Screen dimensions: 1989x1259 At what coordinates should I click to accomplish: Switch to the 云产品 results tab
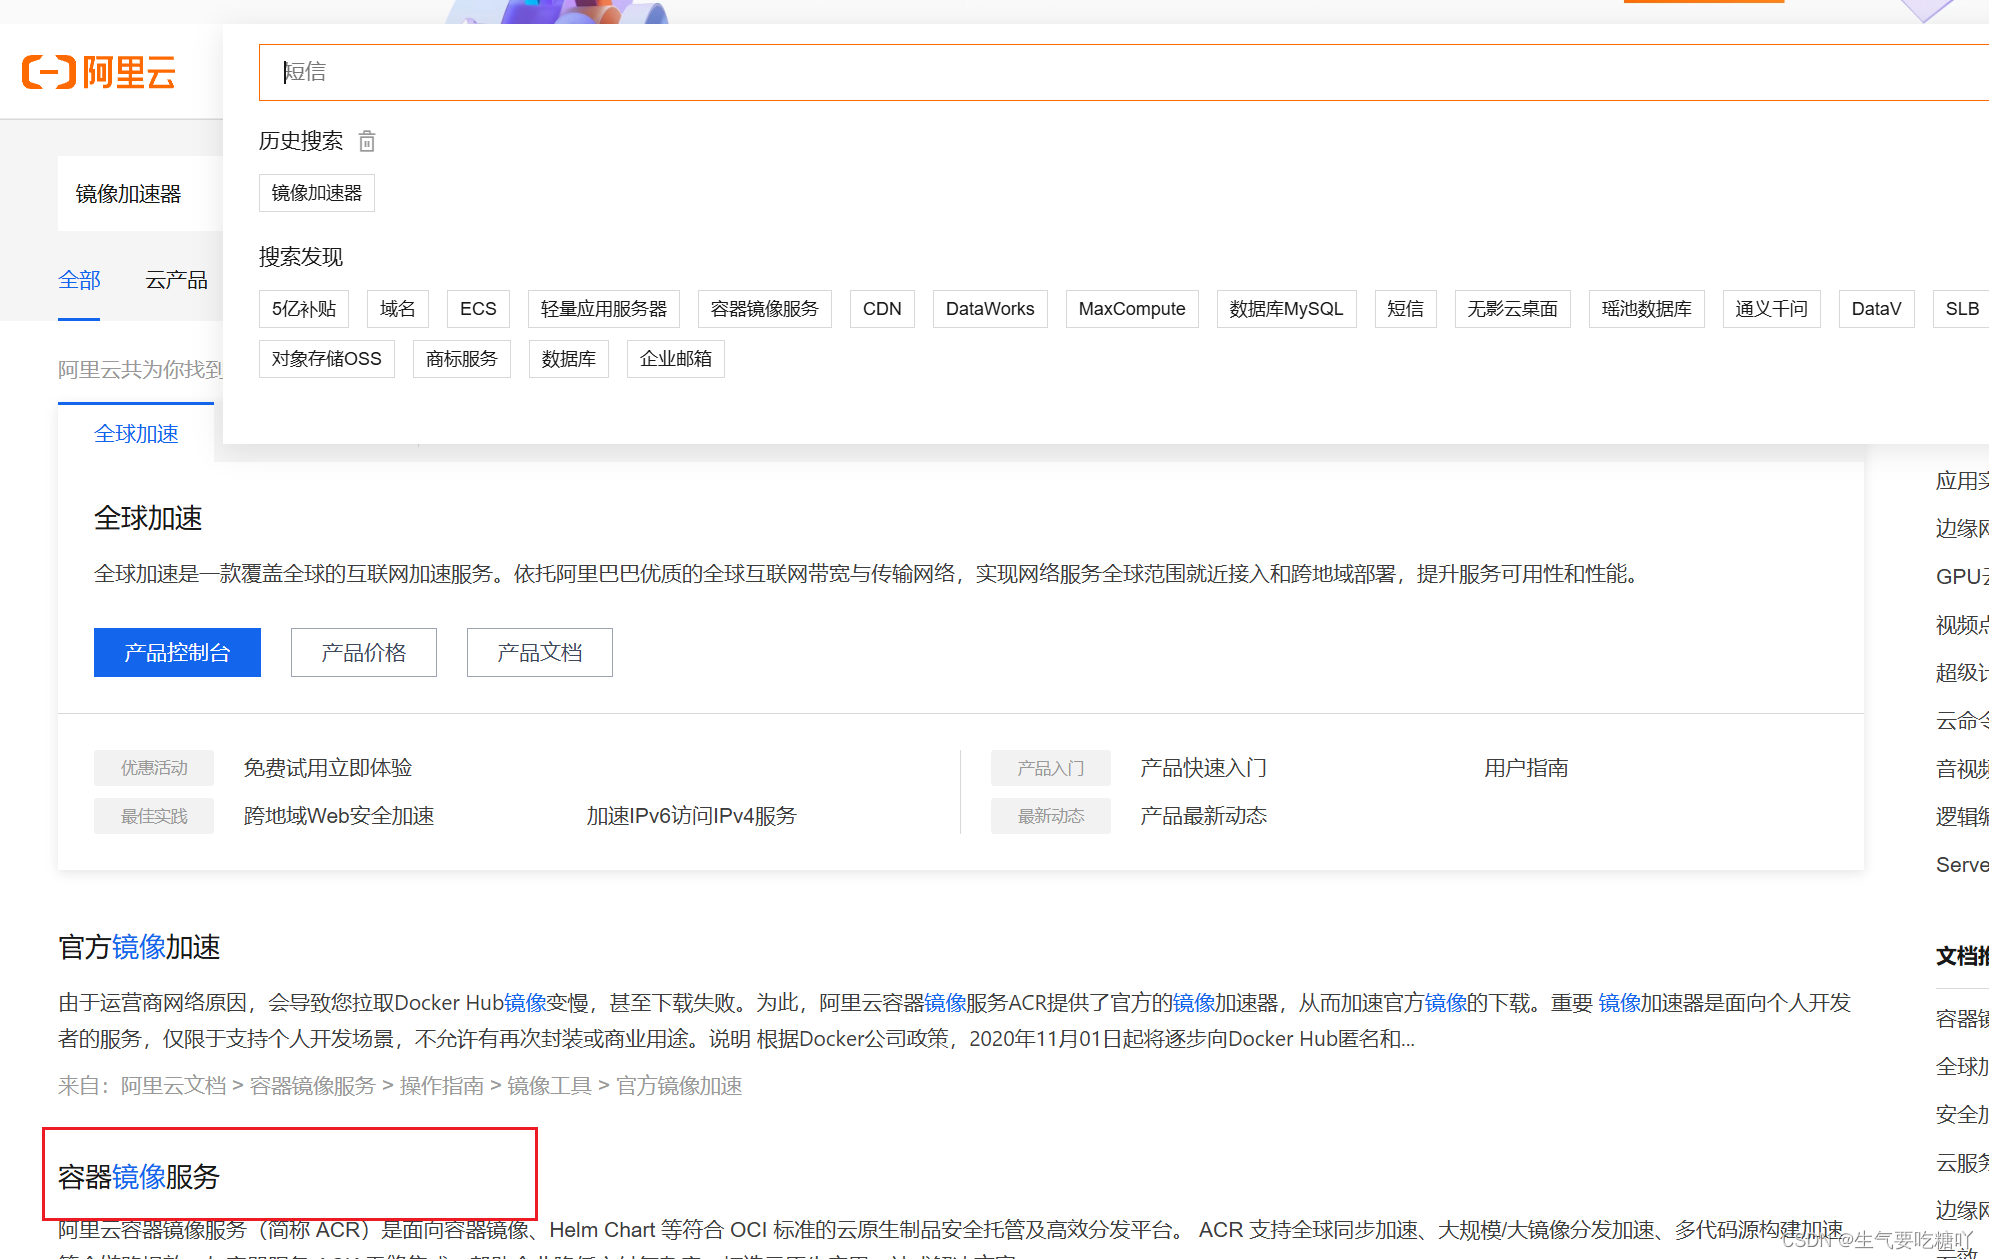(x=176, y=280)
